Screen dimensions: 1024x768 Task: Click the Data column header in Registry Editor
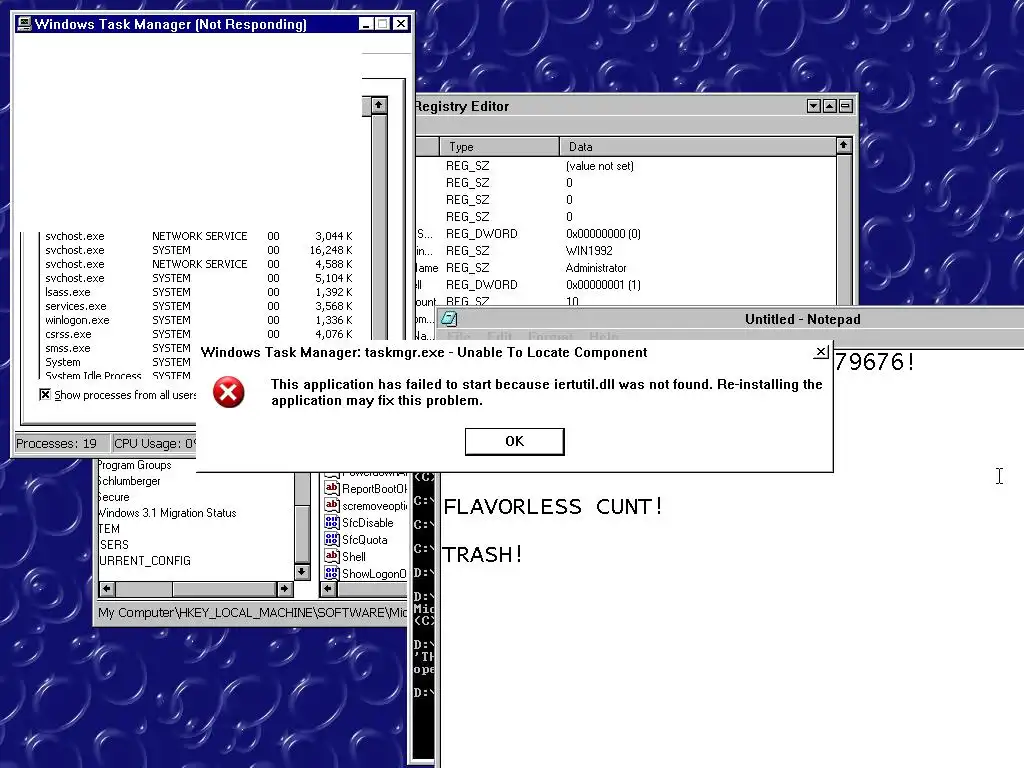click(697, 147)
